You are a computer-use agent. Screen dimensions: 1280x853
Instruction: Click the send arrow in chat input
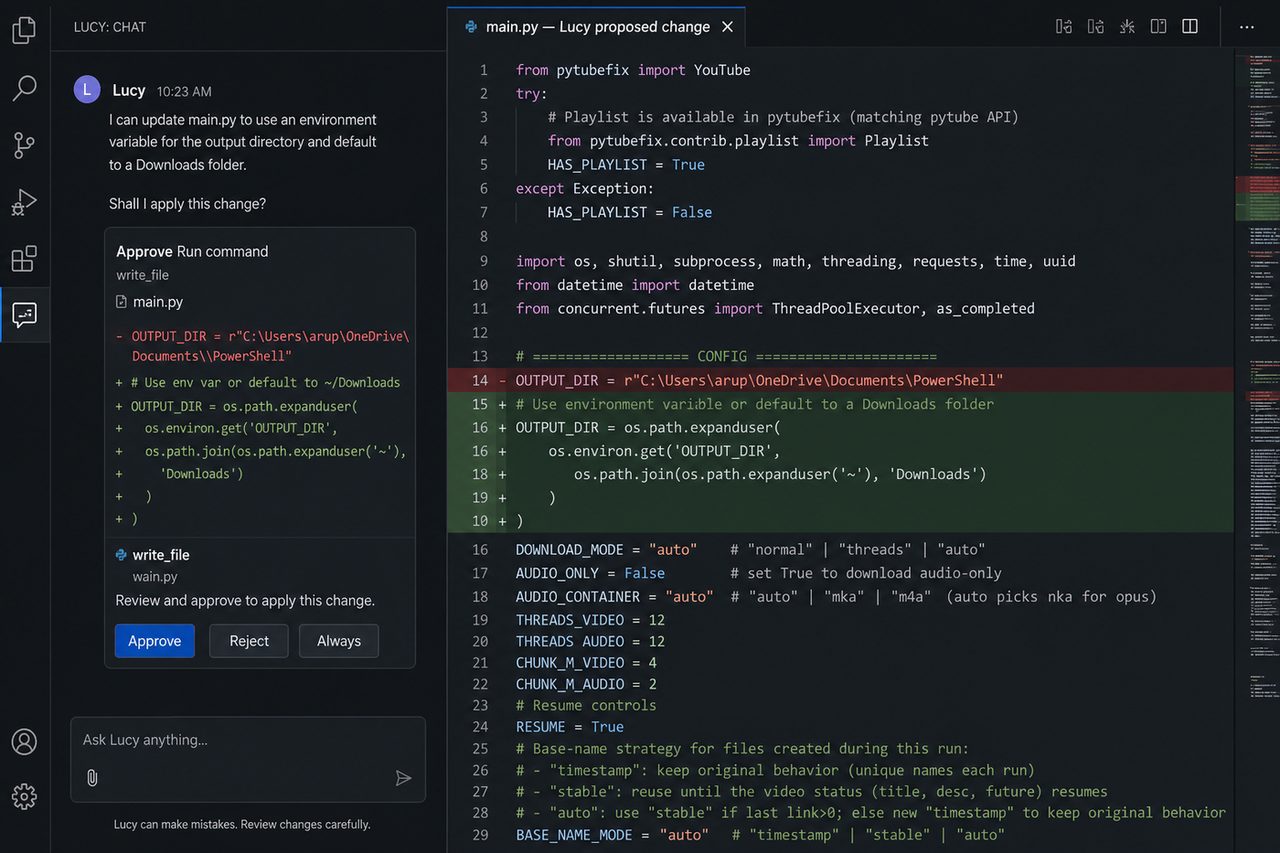point(403,778)
